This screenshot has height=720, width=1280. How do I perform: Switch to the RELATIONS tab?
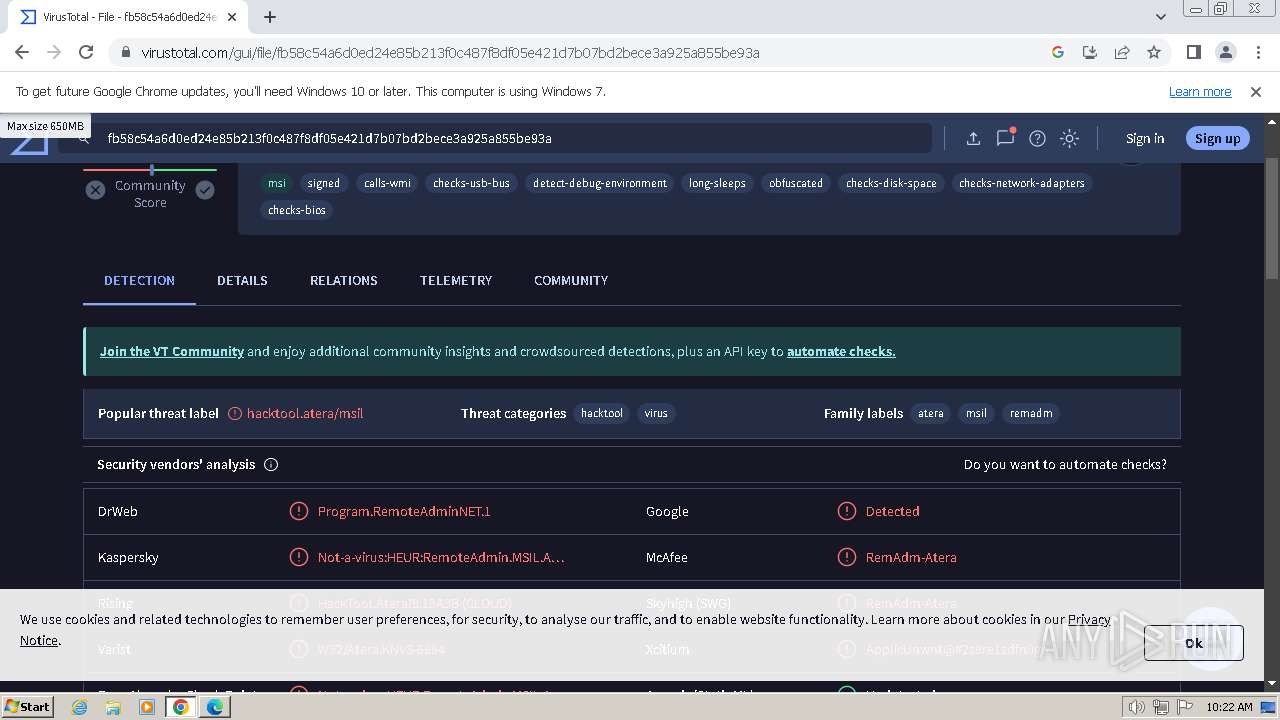(344, 281)
